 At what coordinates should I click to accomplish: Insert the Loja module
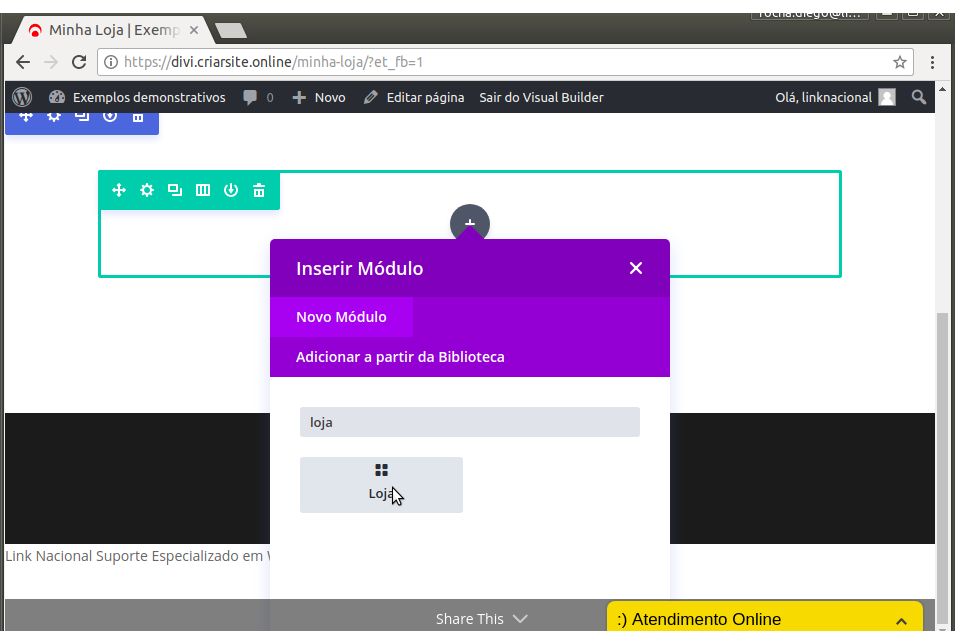[381, 485]
